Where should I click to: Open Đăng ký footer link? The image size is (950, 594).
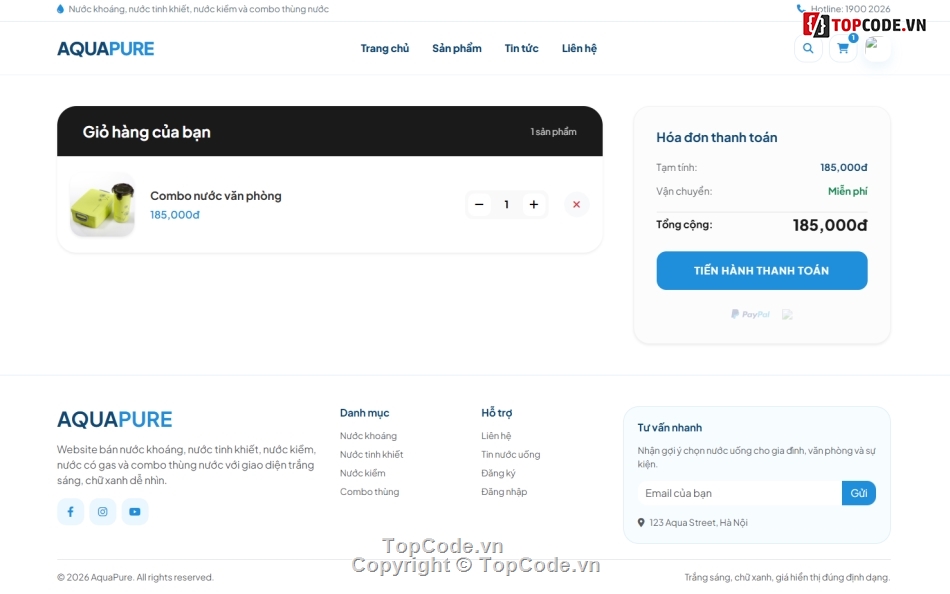[x=498, y=473]
